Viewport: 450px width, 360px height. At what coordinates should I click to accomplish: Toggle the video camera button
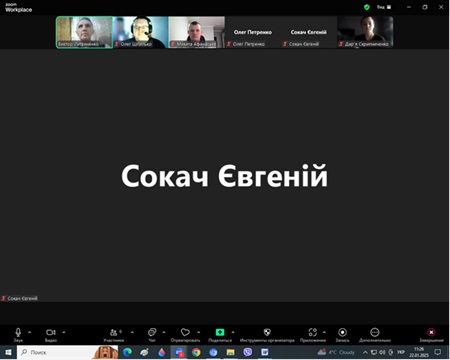click(51, 335)
